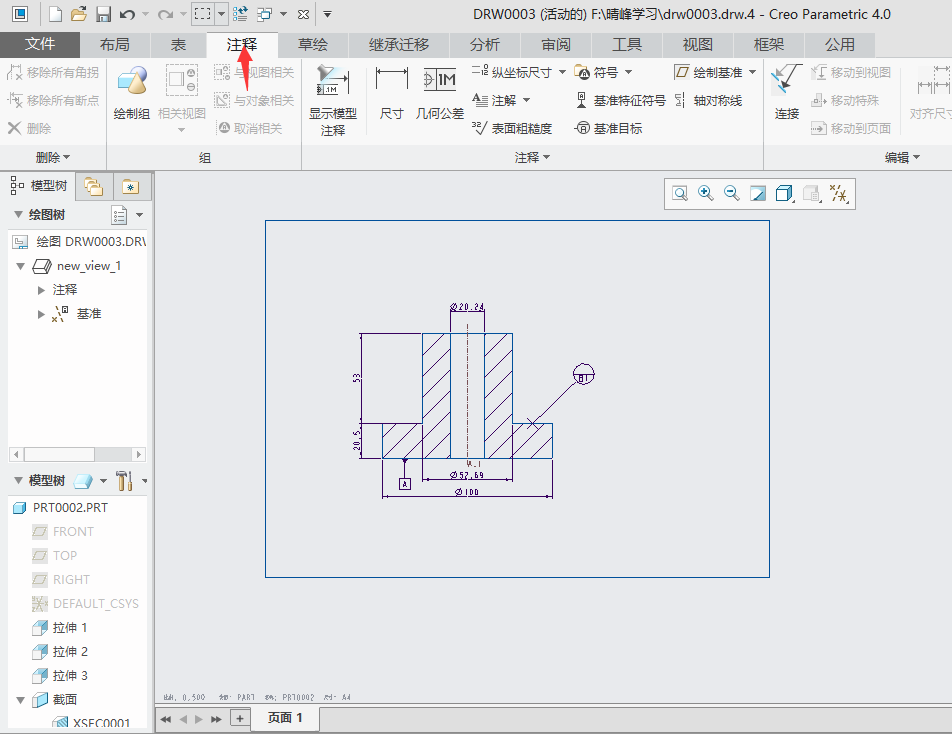Switch to the 表 table tab
The image size is (952, 734).
(x=178, y=44)
